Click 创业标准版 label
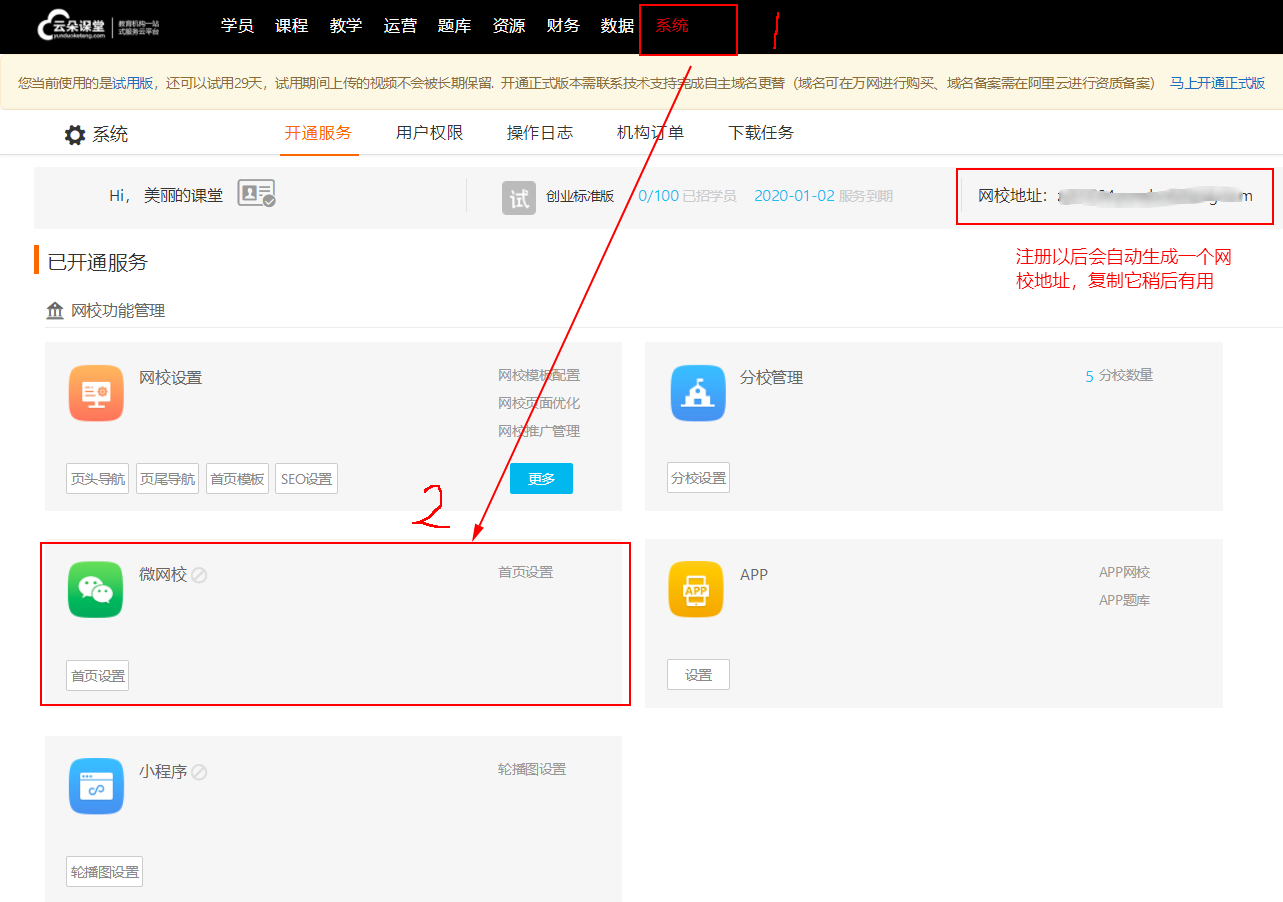This screenshot has width=1283, height=902. point(580,197)
